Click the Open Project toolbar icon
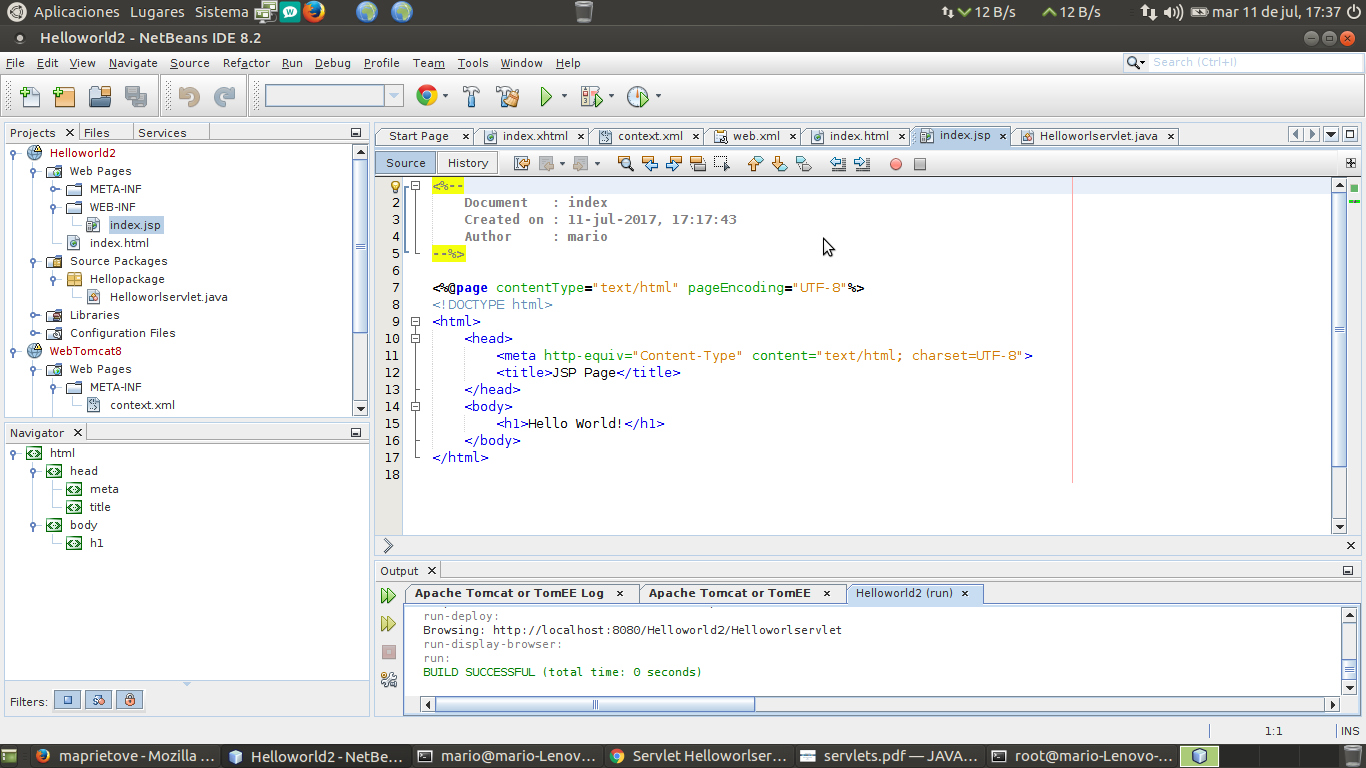The height and width of the screenshot is (768, 1366). [x=100, y=97]
